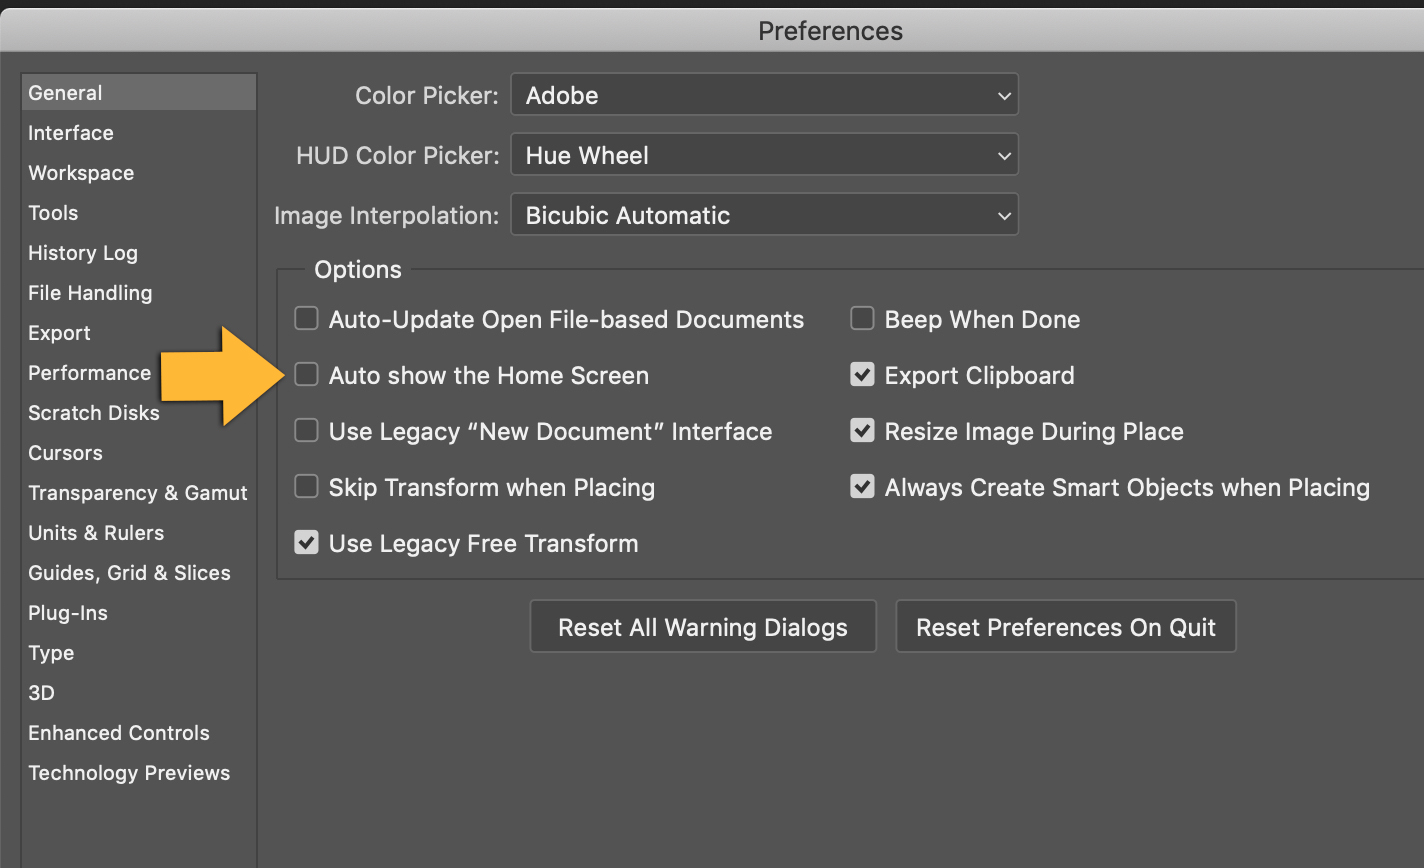Enable Use Legacy "New Document" Interface
The image size is (1424, 868).
pos(306,430)
